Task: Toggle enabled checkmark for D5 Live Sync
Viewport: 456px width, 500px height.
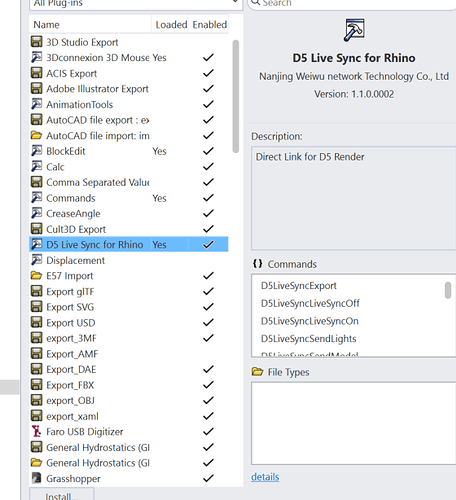Action: coord(208,244)
